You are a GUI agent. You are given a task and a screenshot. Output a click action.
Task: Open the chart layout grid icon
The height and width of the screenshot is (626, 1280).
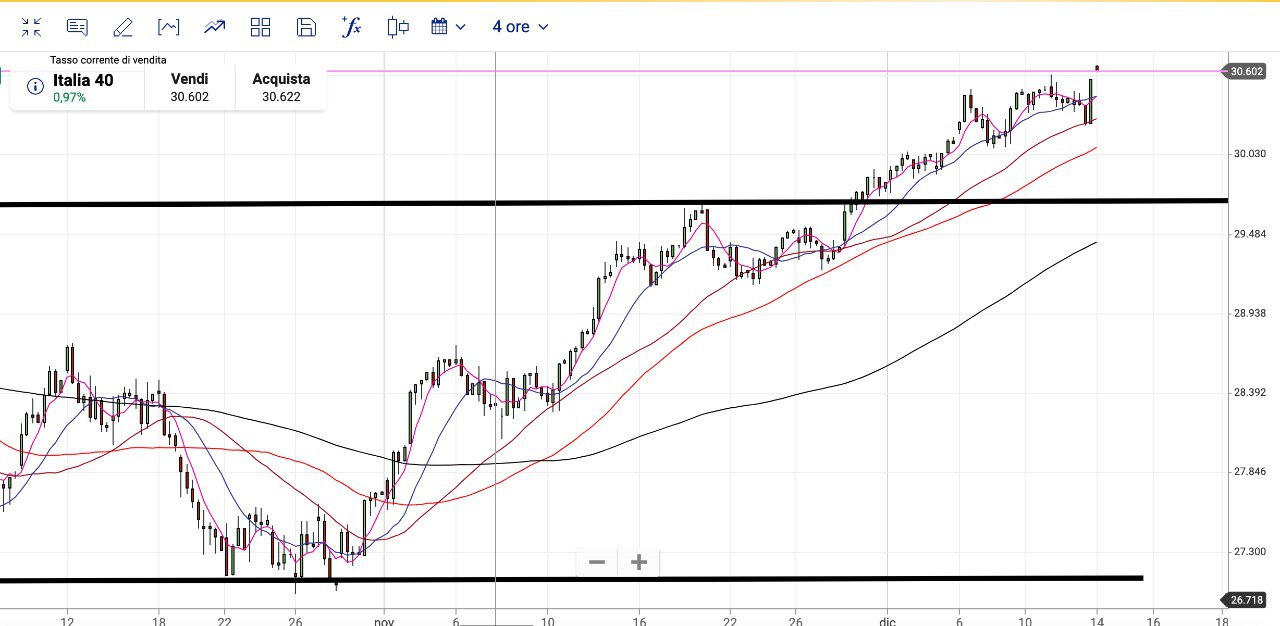pos(261,27)
